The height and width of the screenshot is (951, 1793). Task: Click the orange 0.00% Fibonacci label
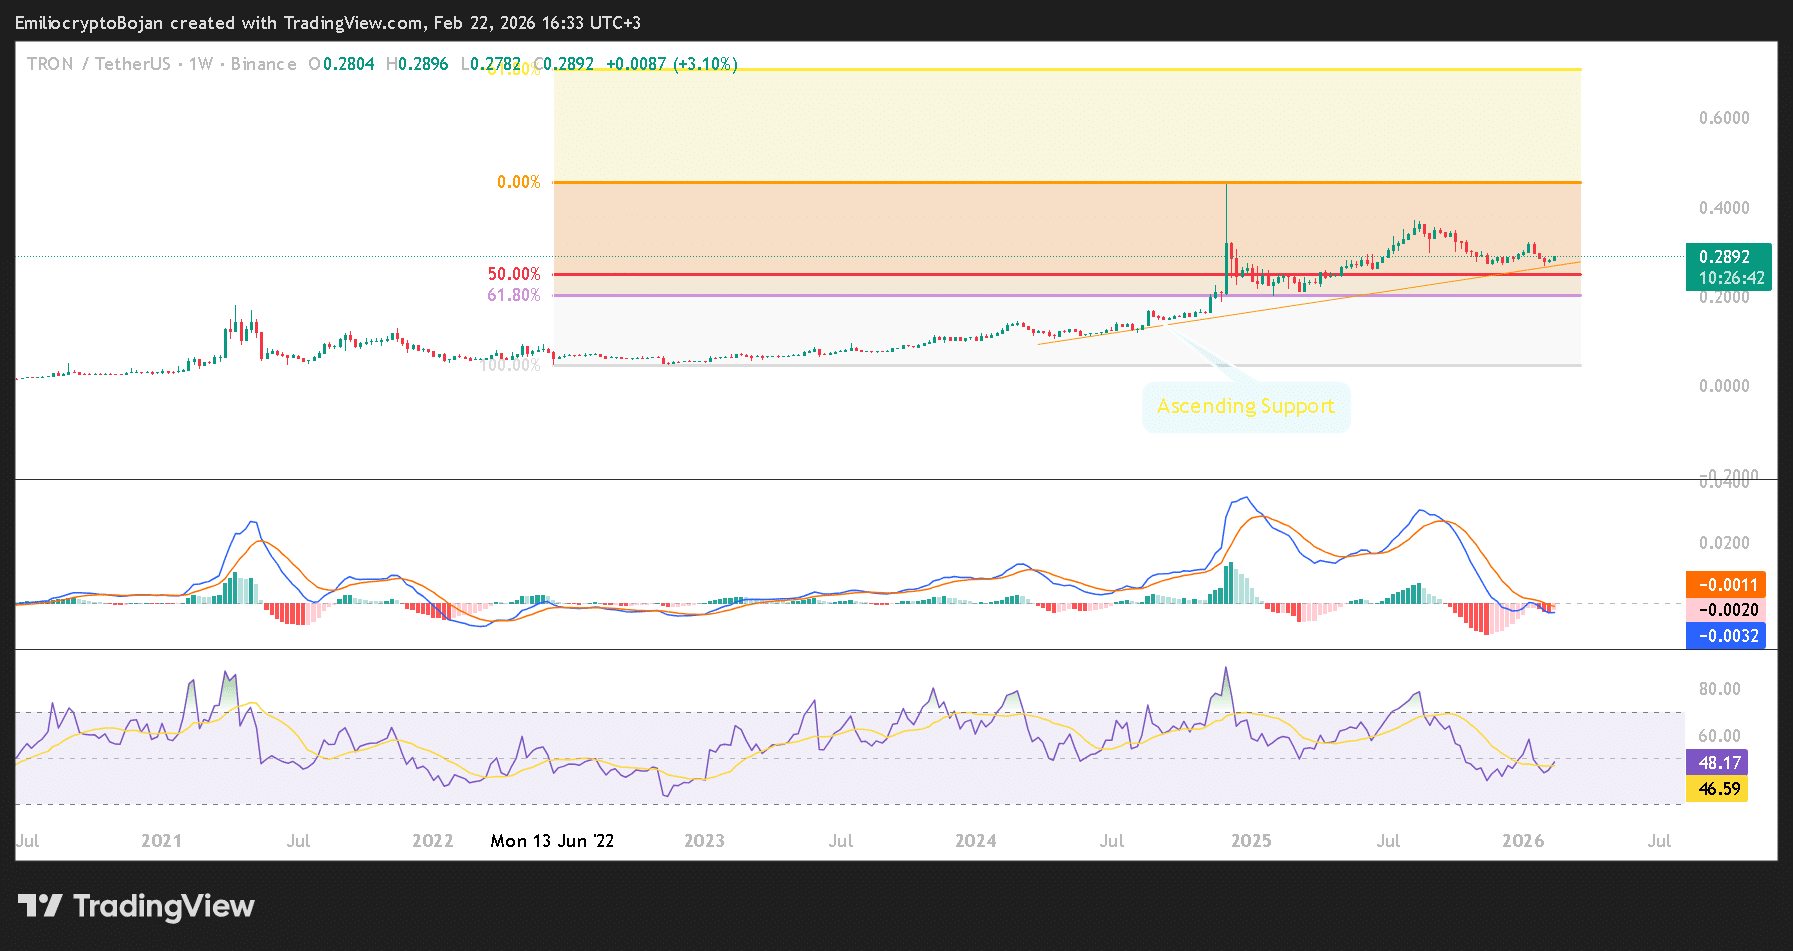pyautogui.click(x=518, y=182)
